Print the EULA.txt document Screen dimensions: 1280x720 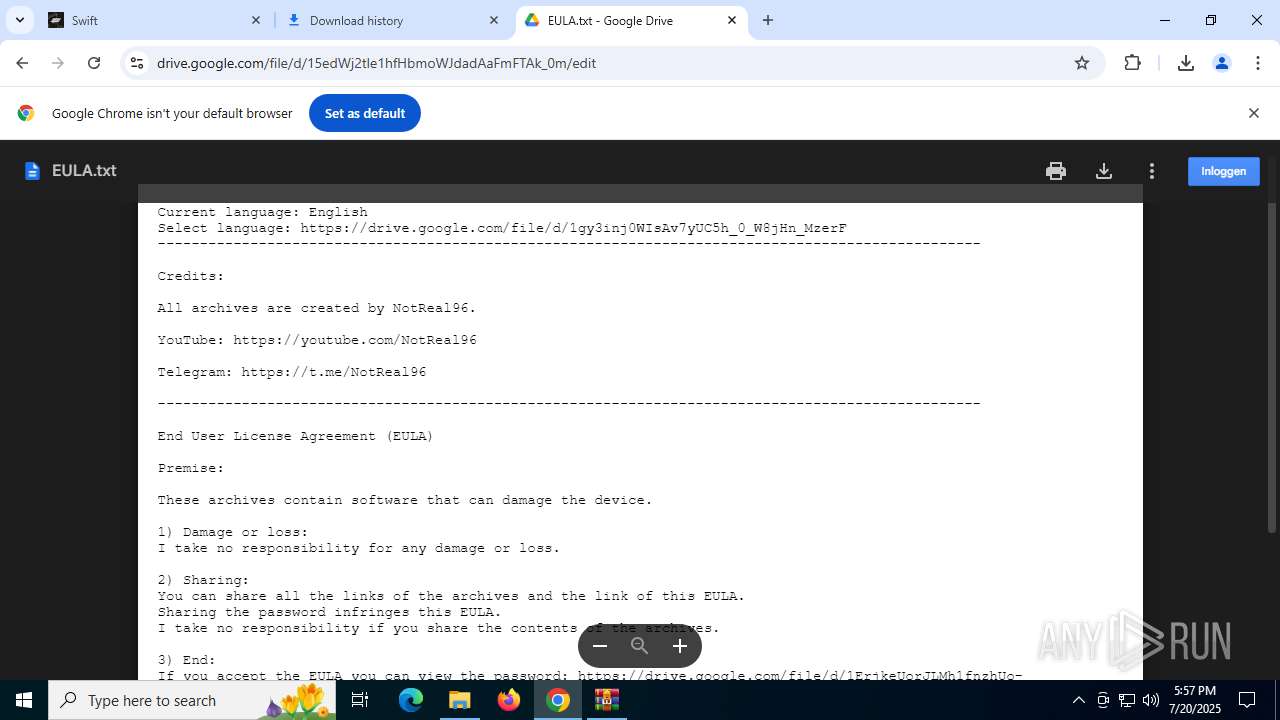[1056, 171]
